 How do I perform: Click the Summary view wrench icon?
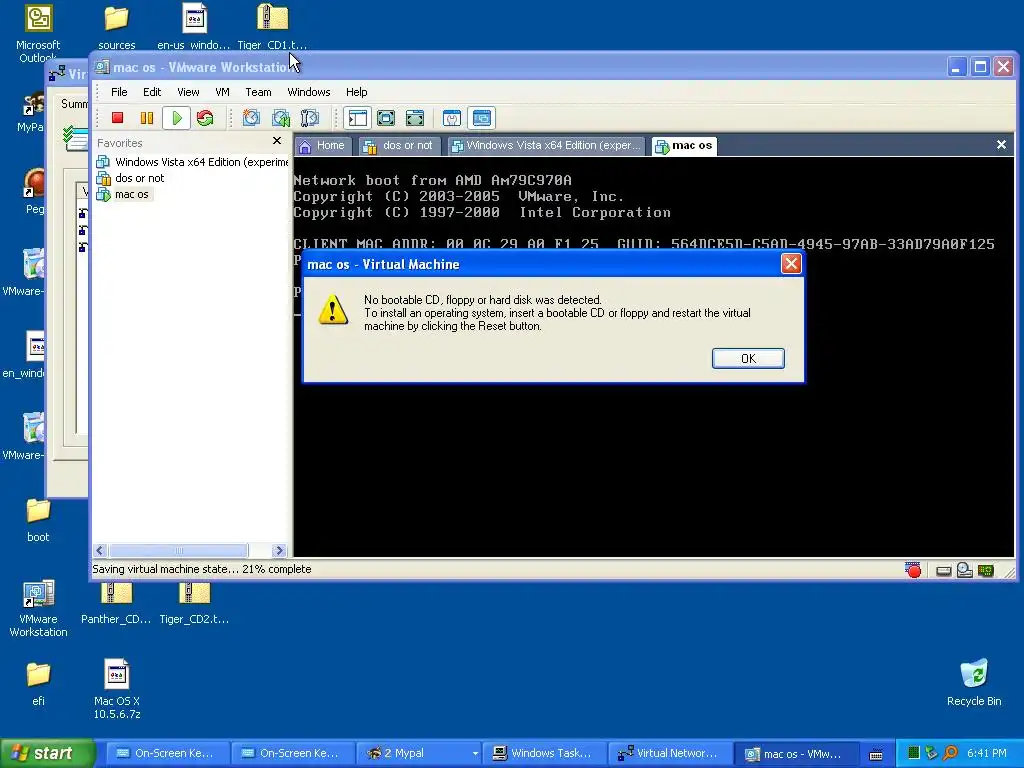click(452, 118)
